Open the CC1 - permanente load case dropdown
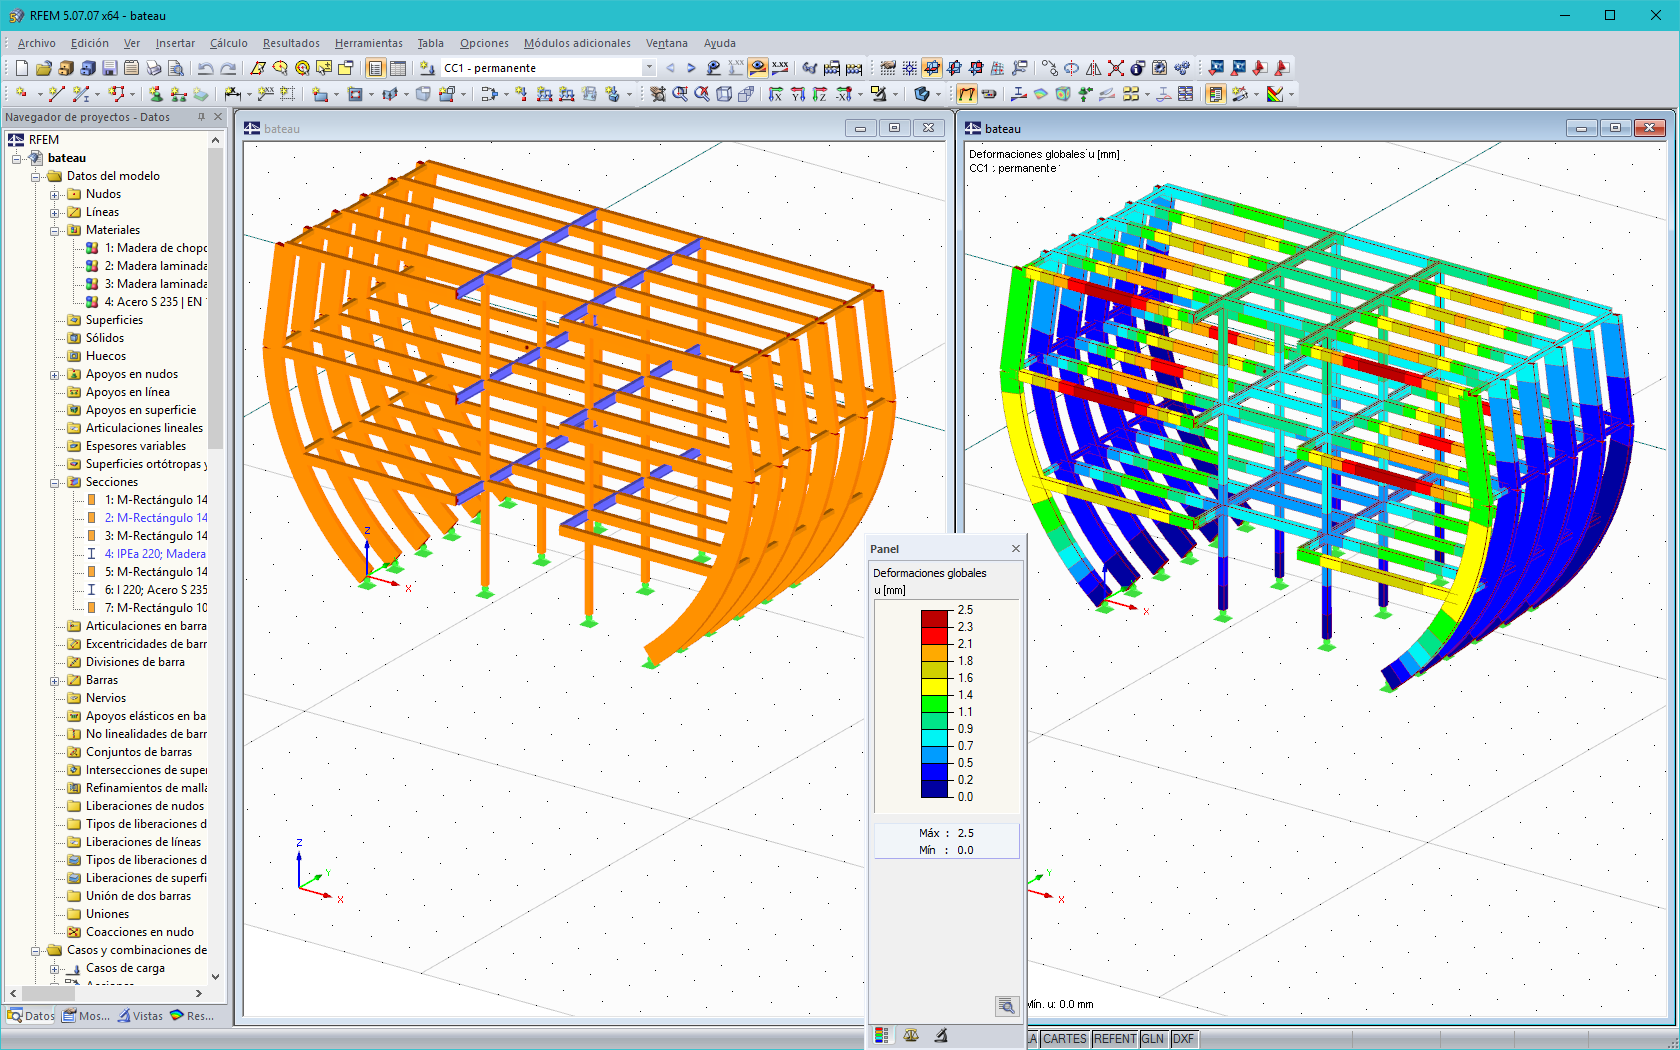Screen dimensions: 1680x1050 point(648,68)
